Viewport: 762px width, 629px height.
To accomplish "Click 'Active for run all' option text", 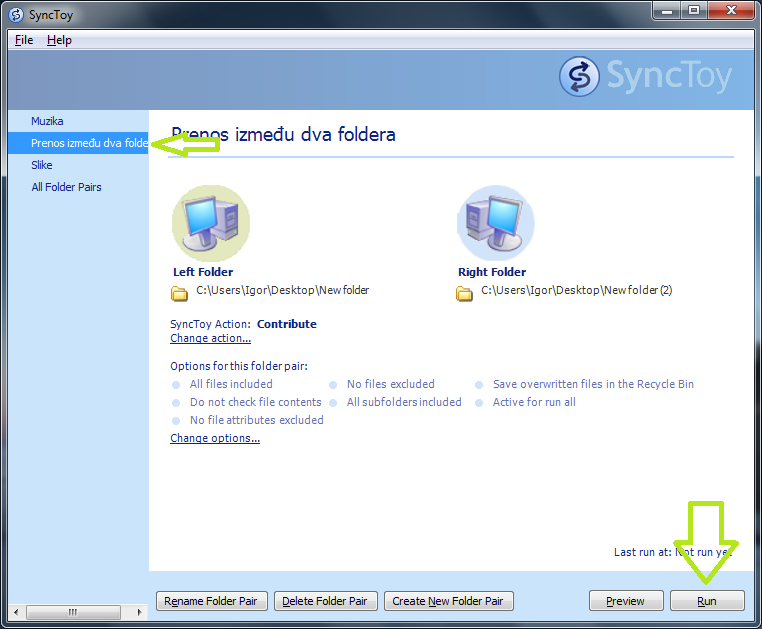I will pyautogui.click(x=534, y=402).
